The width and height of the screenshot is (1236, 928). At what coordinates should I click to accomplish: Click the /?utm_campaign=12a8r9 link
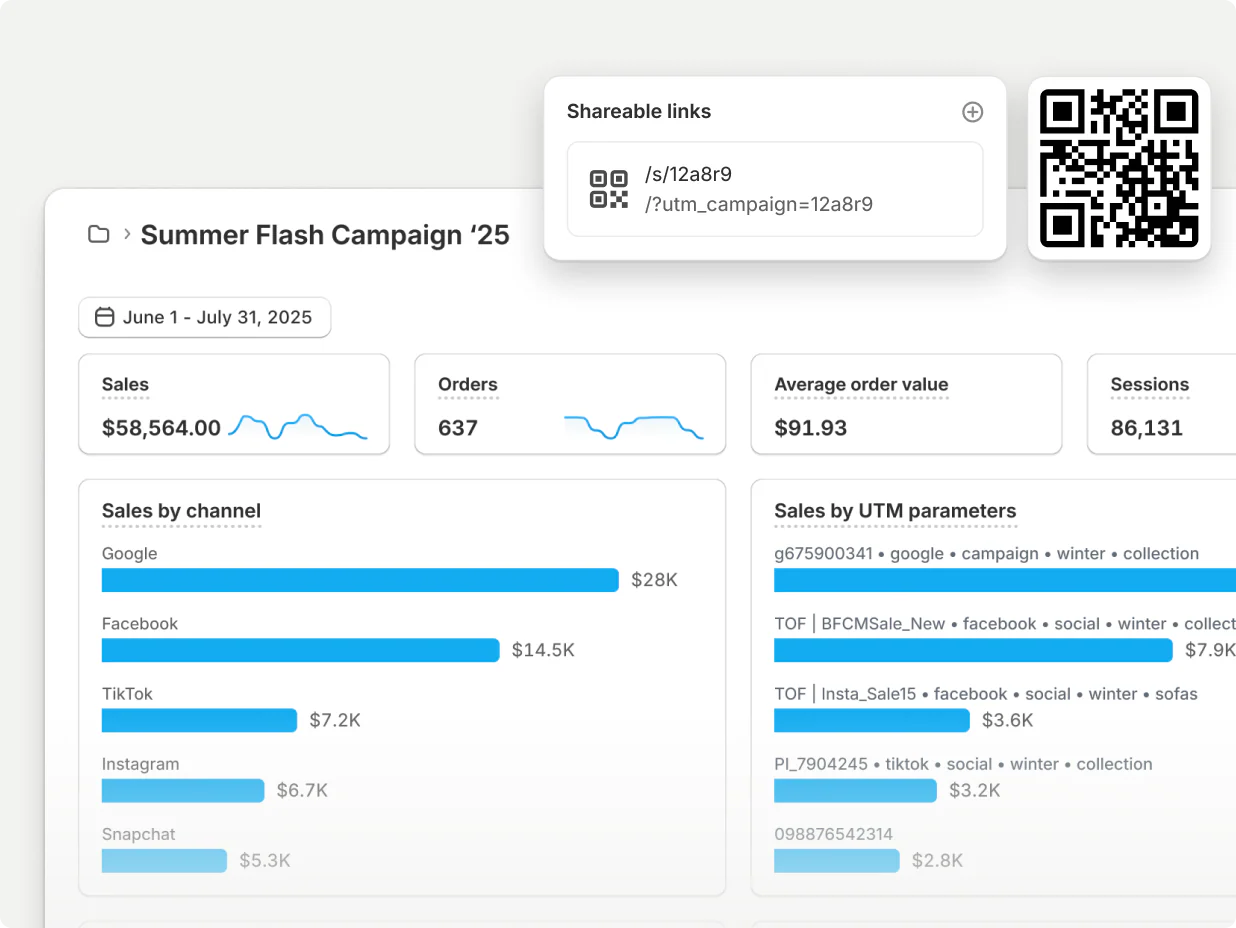click(x=759, y=204)
